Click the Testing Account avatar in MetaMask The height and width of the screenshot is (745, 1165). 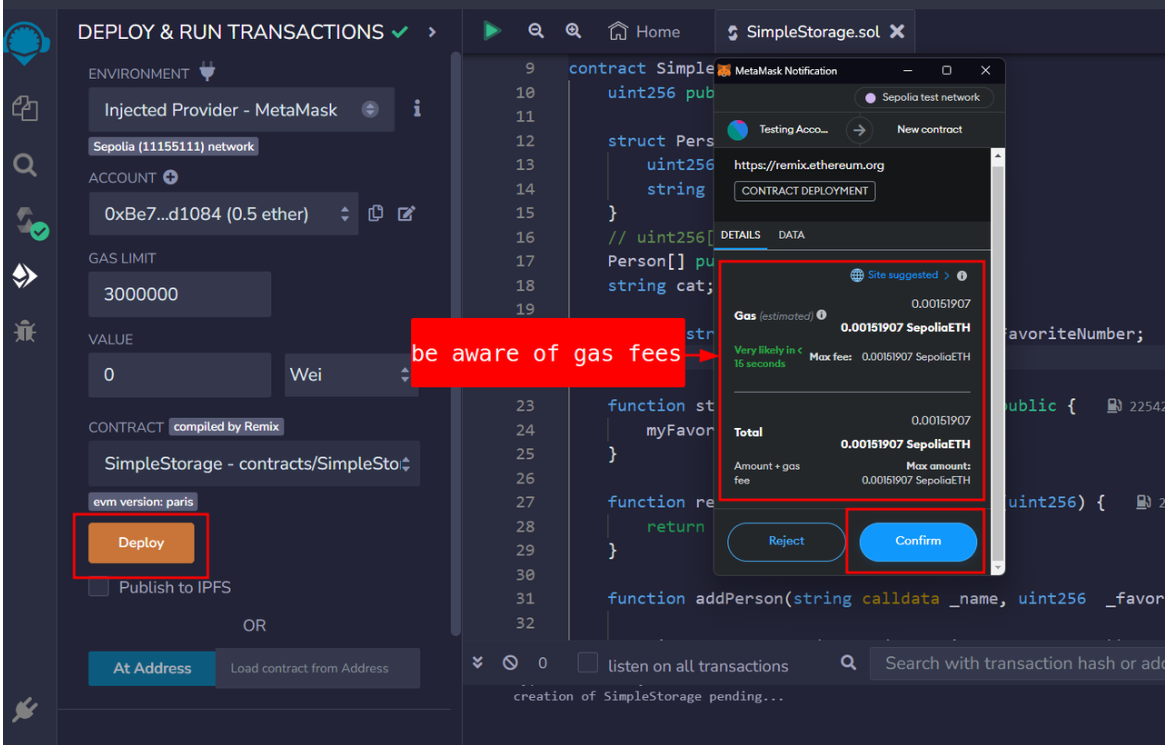tap(737, 130)
